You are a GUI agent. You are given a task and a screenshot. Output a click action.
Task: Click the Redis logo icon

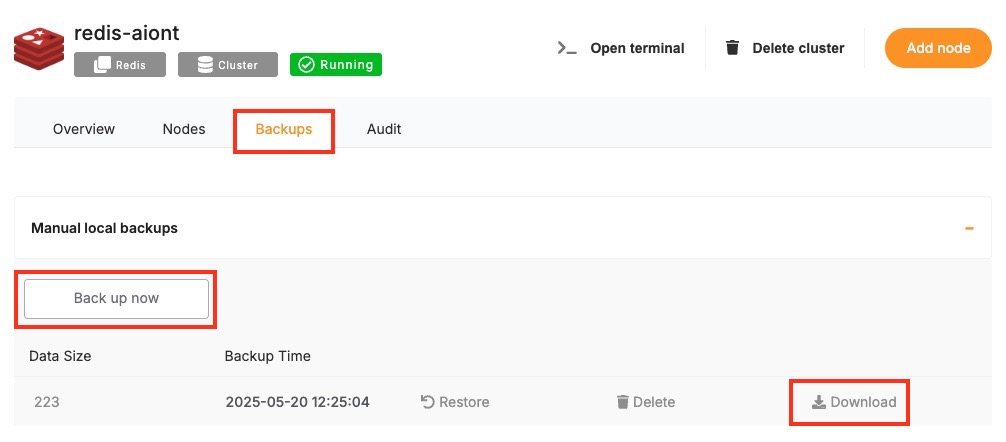click(39, 46)
